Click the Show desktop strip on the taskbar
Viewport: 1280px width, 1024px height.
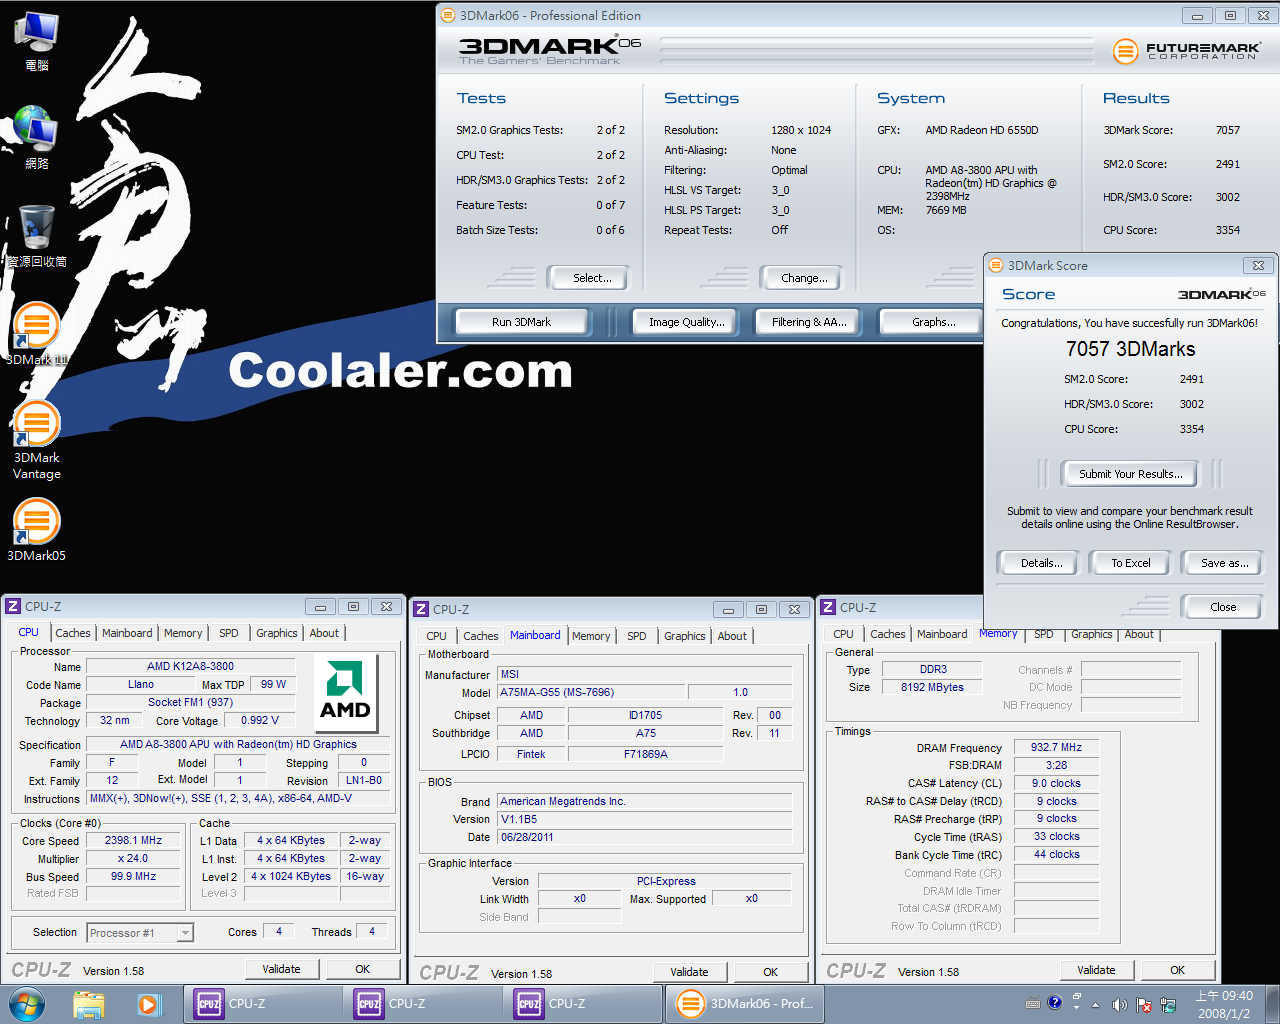click(1272, 1004)
